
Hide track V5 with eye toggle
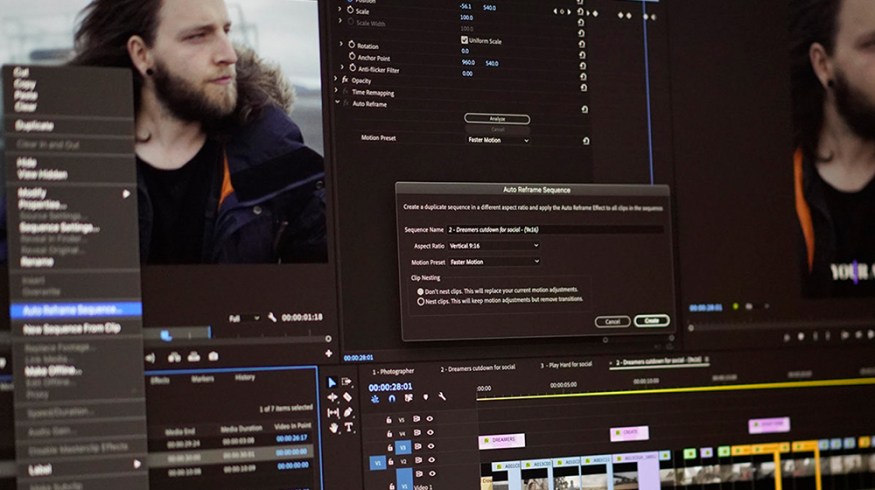(429, 419)
